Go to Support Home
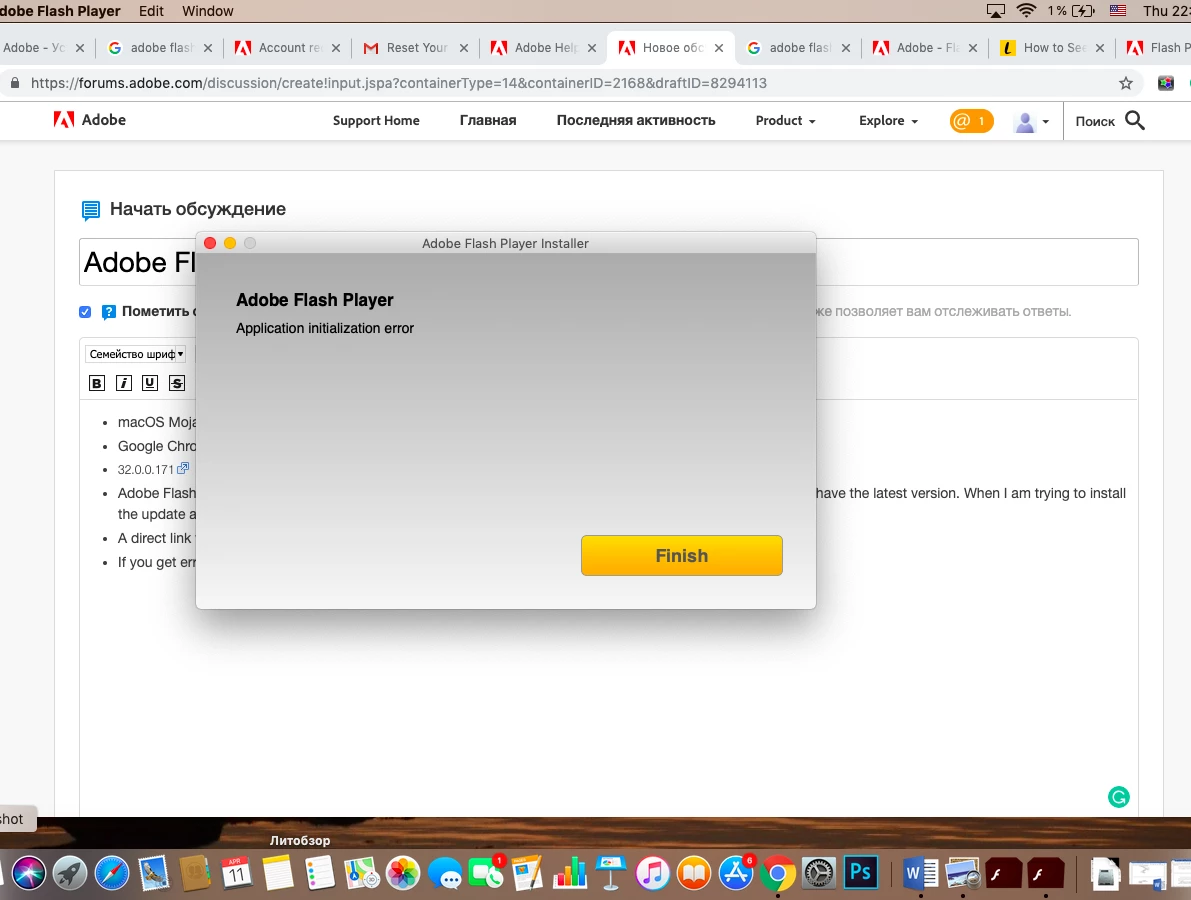1191x900 pixels. (x=376, y=121)
